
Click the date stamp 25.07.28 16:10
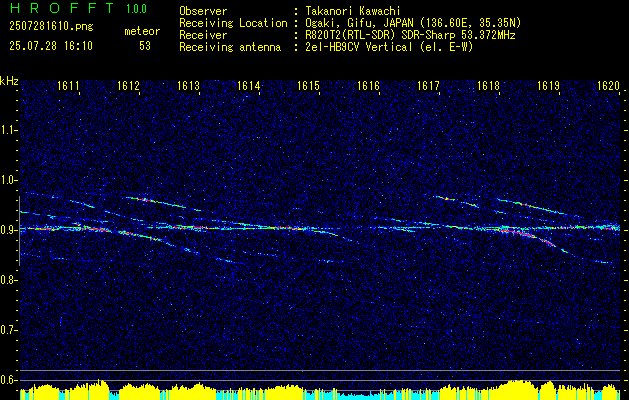click(51, 46)
